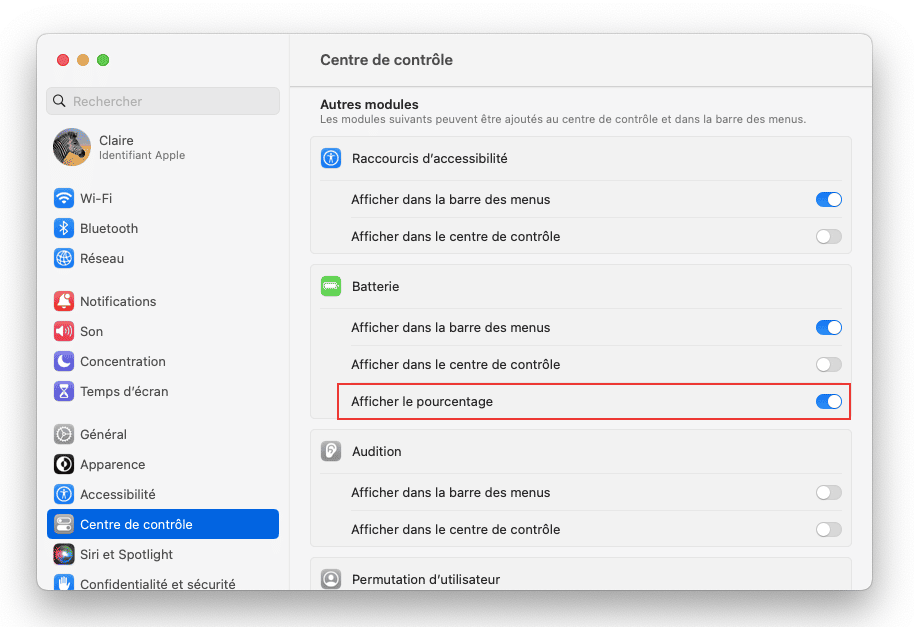The width and height of the screenshot is (914, 627).
Task: Click the Rechercher search field
Action: click(163, 101)
